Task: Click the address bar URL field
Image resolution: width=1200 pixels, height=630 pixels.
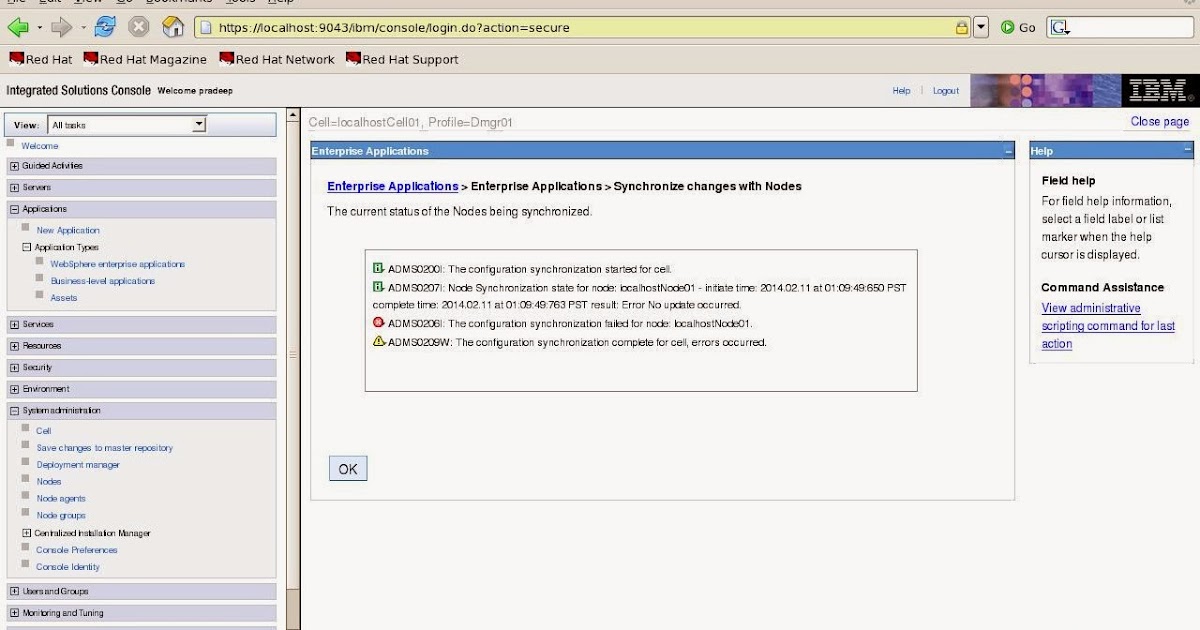Action: click(x=583, y=27)
